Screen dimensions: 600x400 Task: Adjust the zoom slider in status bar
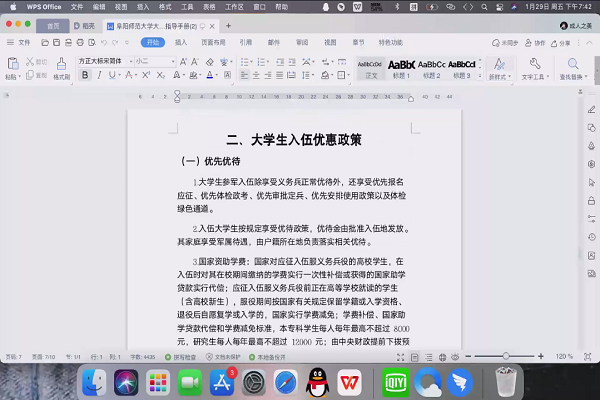click(505, 356)
